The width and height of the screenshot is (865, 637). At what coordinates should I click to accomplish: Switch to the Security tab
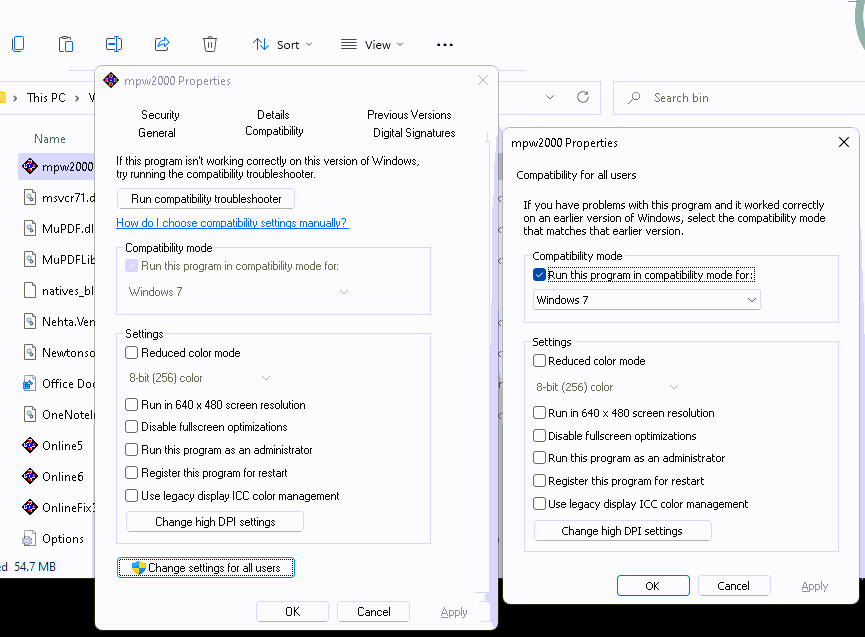(x=160, y=115)
